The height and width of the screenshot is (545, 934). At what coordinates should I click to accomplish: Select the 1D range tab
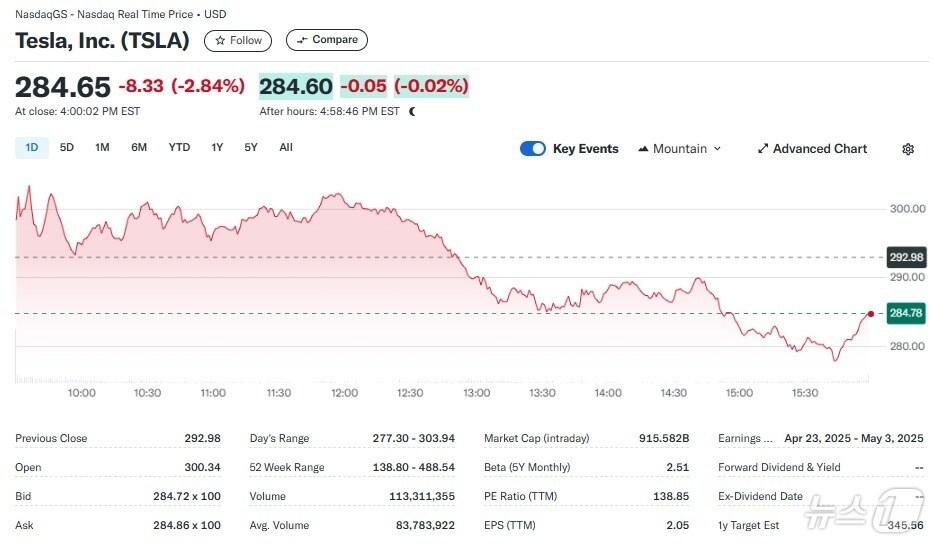pos(31,148)
